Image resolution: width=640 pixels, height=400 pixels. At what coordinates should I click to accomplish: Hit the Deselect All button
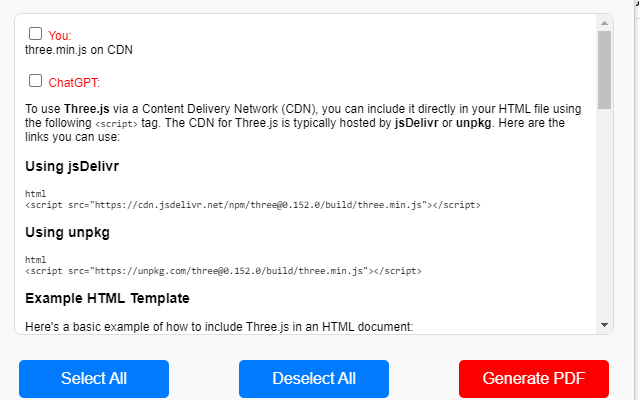click(x=314, y=378)
